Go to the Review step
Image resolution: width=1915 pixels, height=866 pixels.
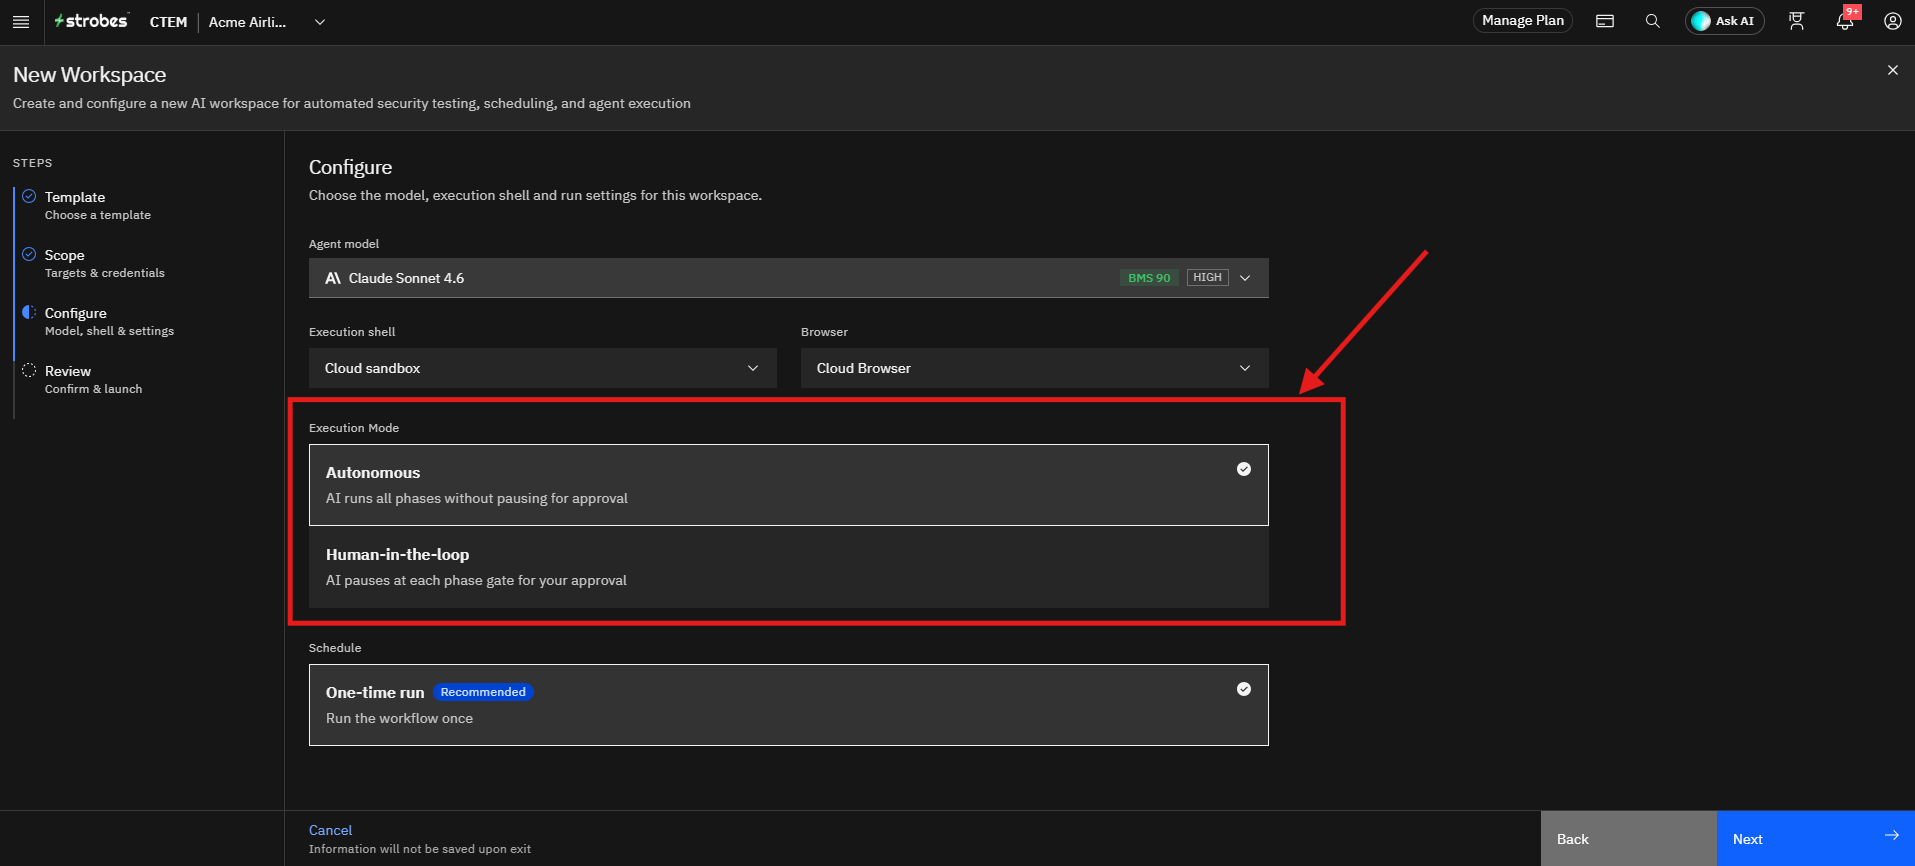tap(93, 379)
